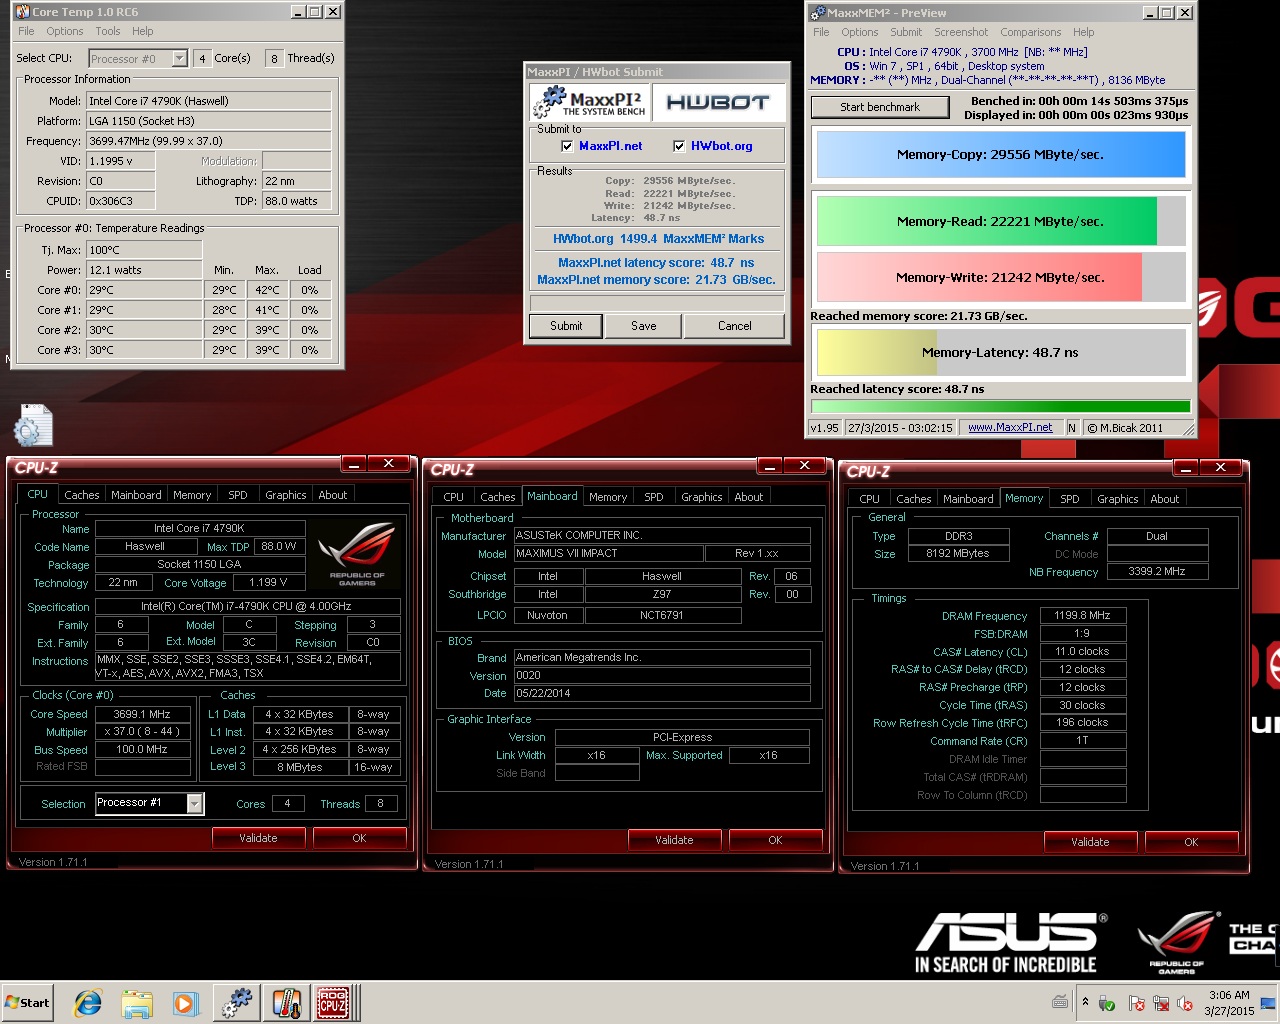The width and height of the screenshot is (1280, 1024).
Task: Switch to Graphics tab in CPU-Z Memory window
Action: [x=1118, y=499]
